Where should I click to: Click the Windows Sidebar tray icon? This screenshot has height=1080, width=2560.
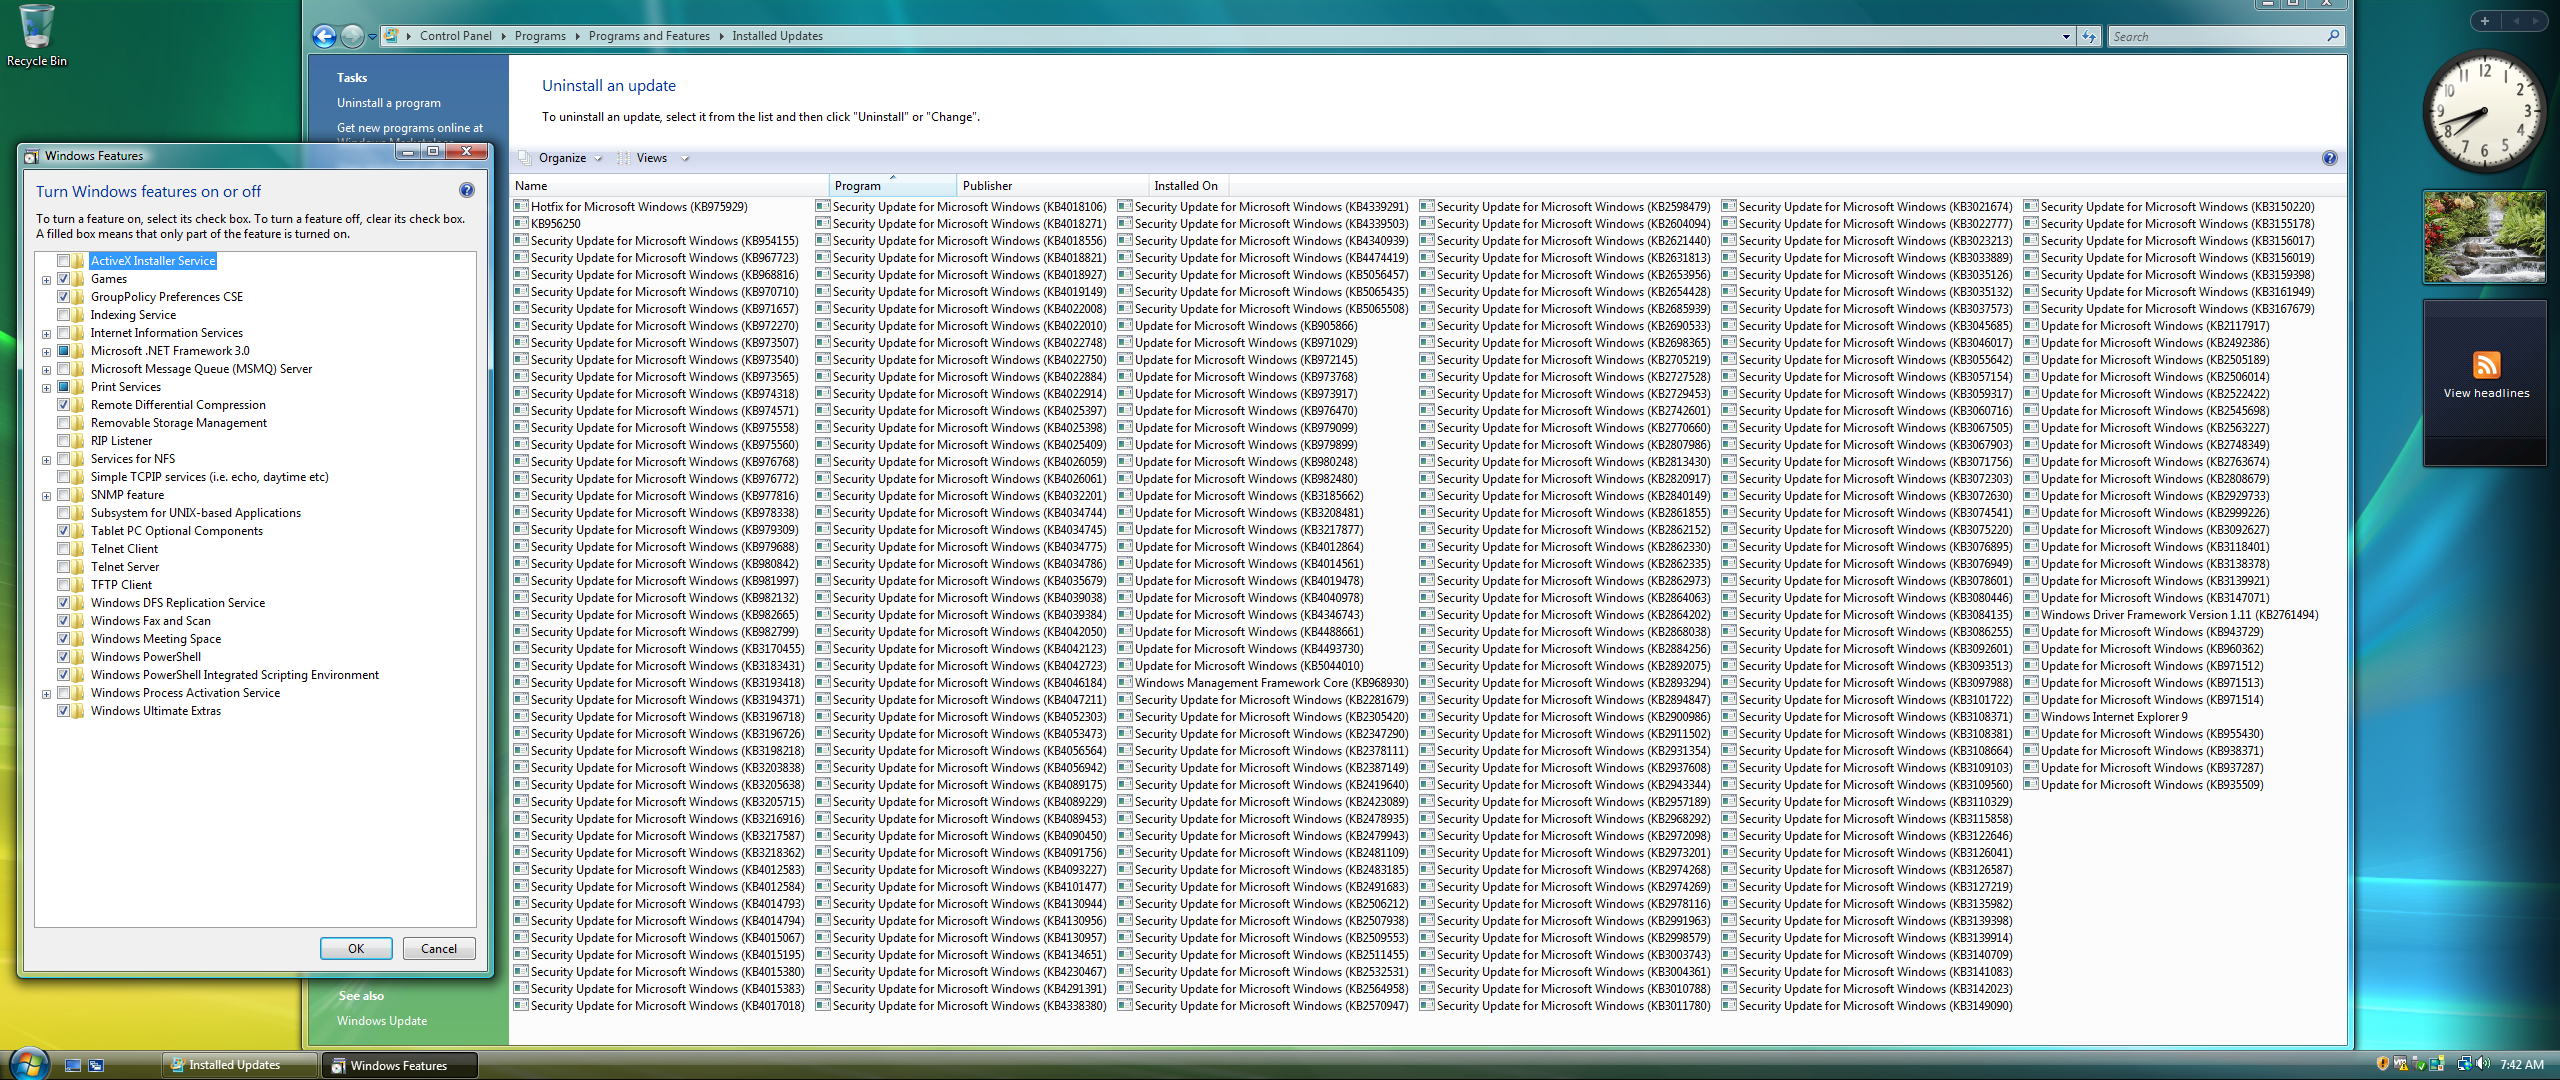point(2437,1064)
